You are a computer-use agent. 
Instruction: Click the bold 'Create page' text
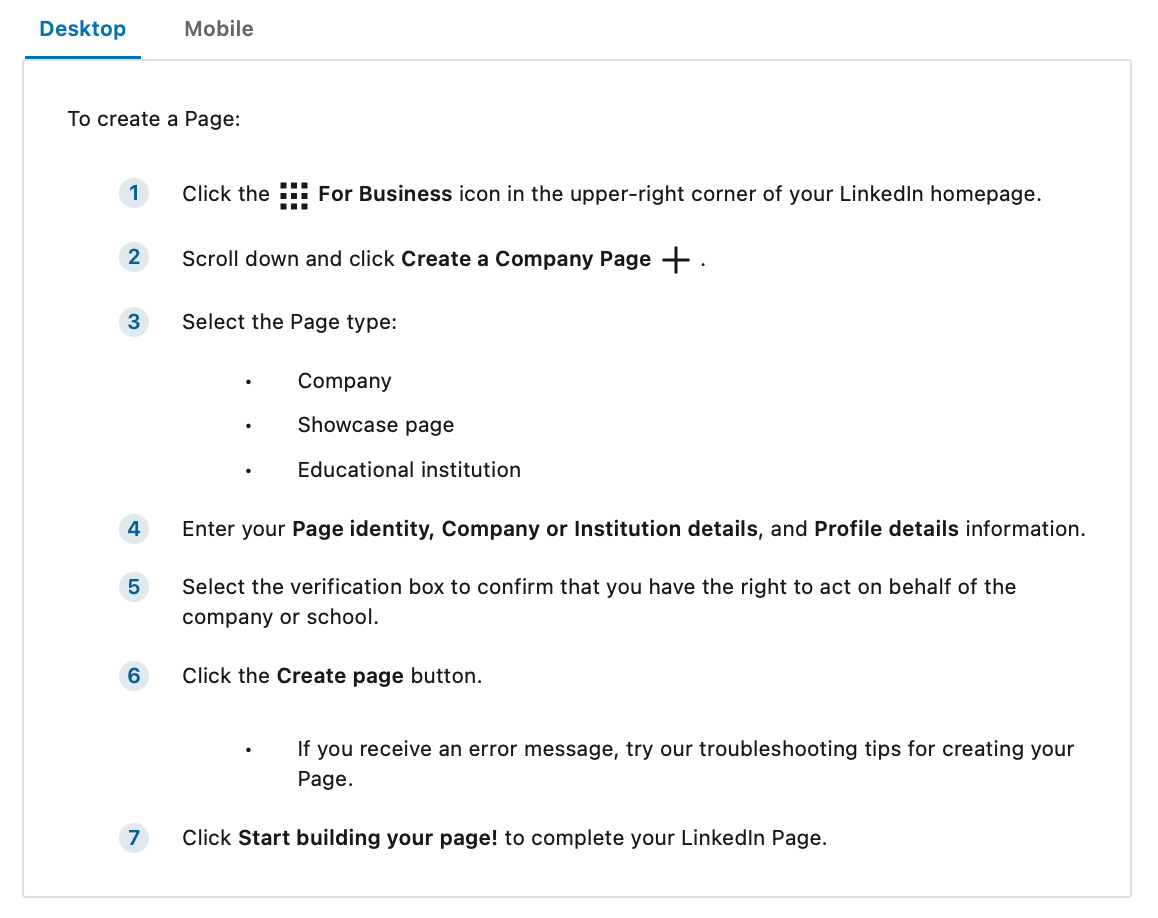pyautogui.click(x=340, y=676)
